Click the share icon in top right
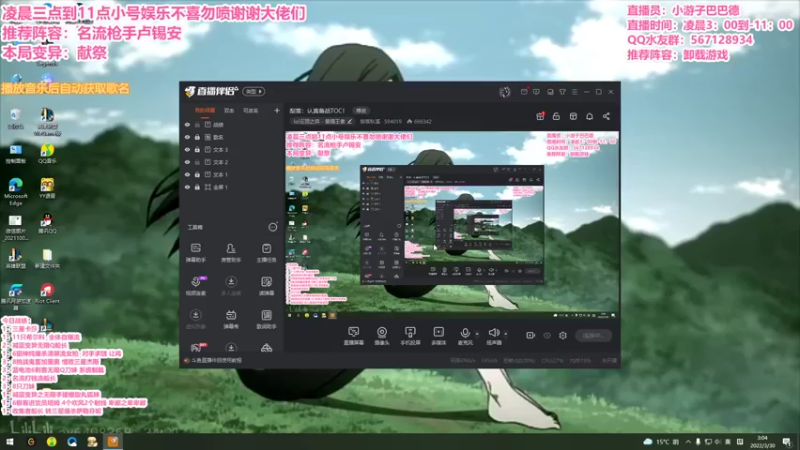Viewport: 800px width, 450px height. pos(606,116)
